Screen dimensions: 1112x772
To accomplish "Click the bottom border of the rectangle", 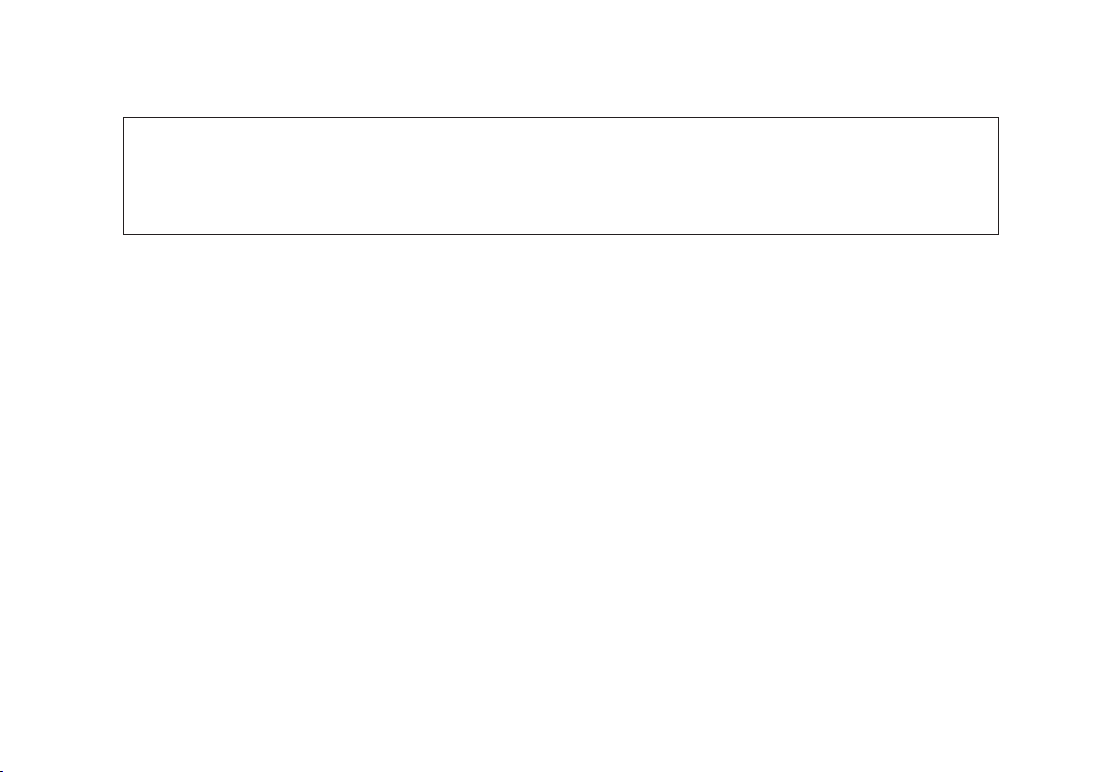I will pyautogui.click(x=560, y=234).
